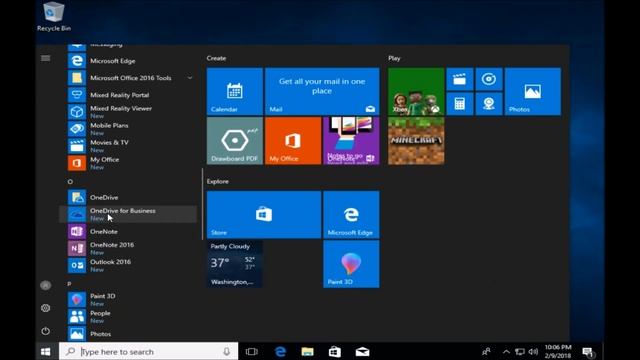This screenshot has height=360, width=640.
Task: Open the weather tile for Washington
Action: 235,264
